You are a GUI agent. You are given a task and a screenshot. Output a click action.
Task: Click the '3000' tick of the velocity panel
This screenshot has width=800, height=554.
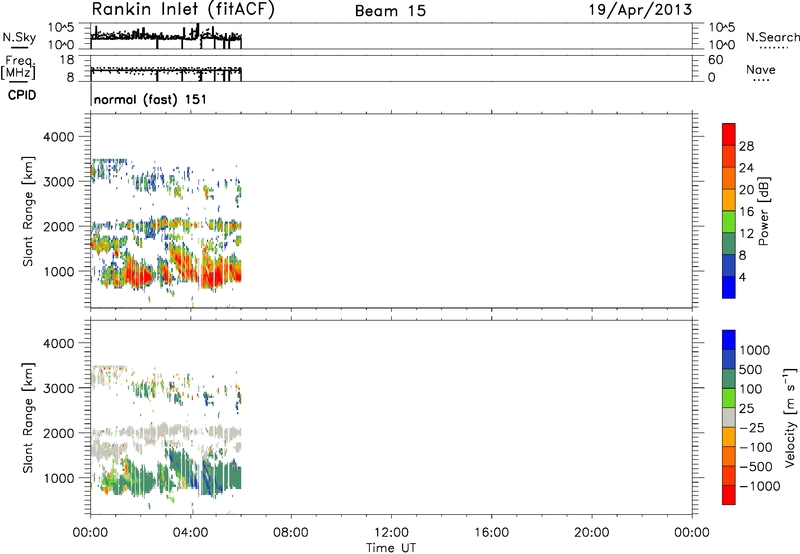point(58,388)
